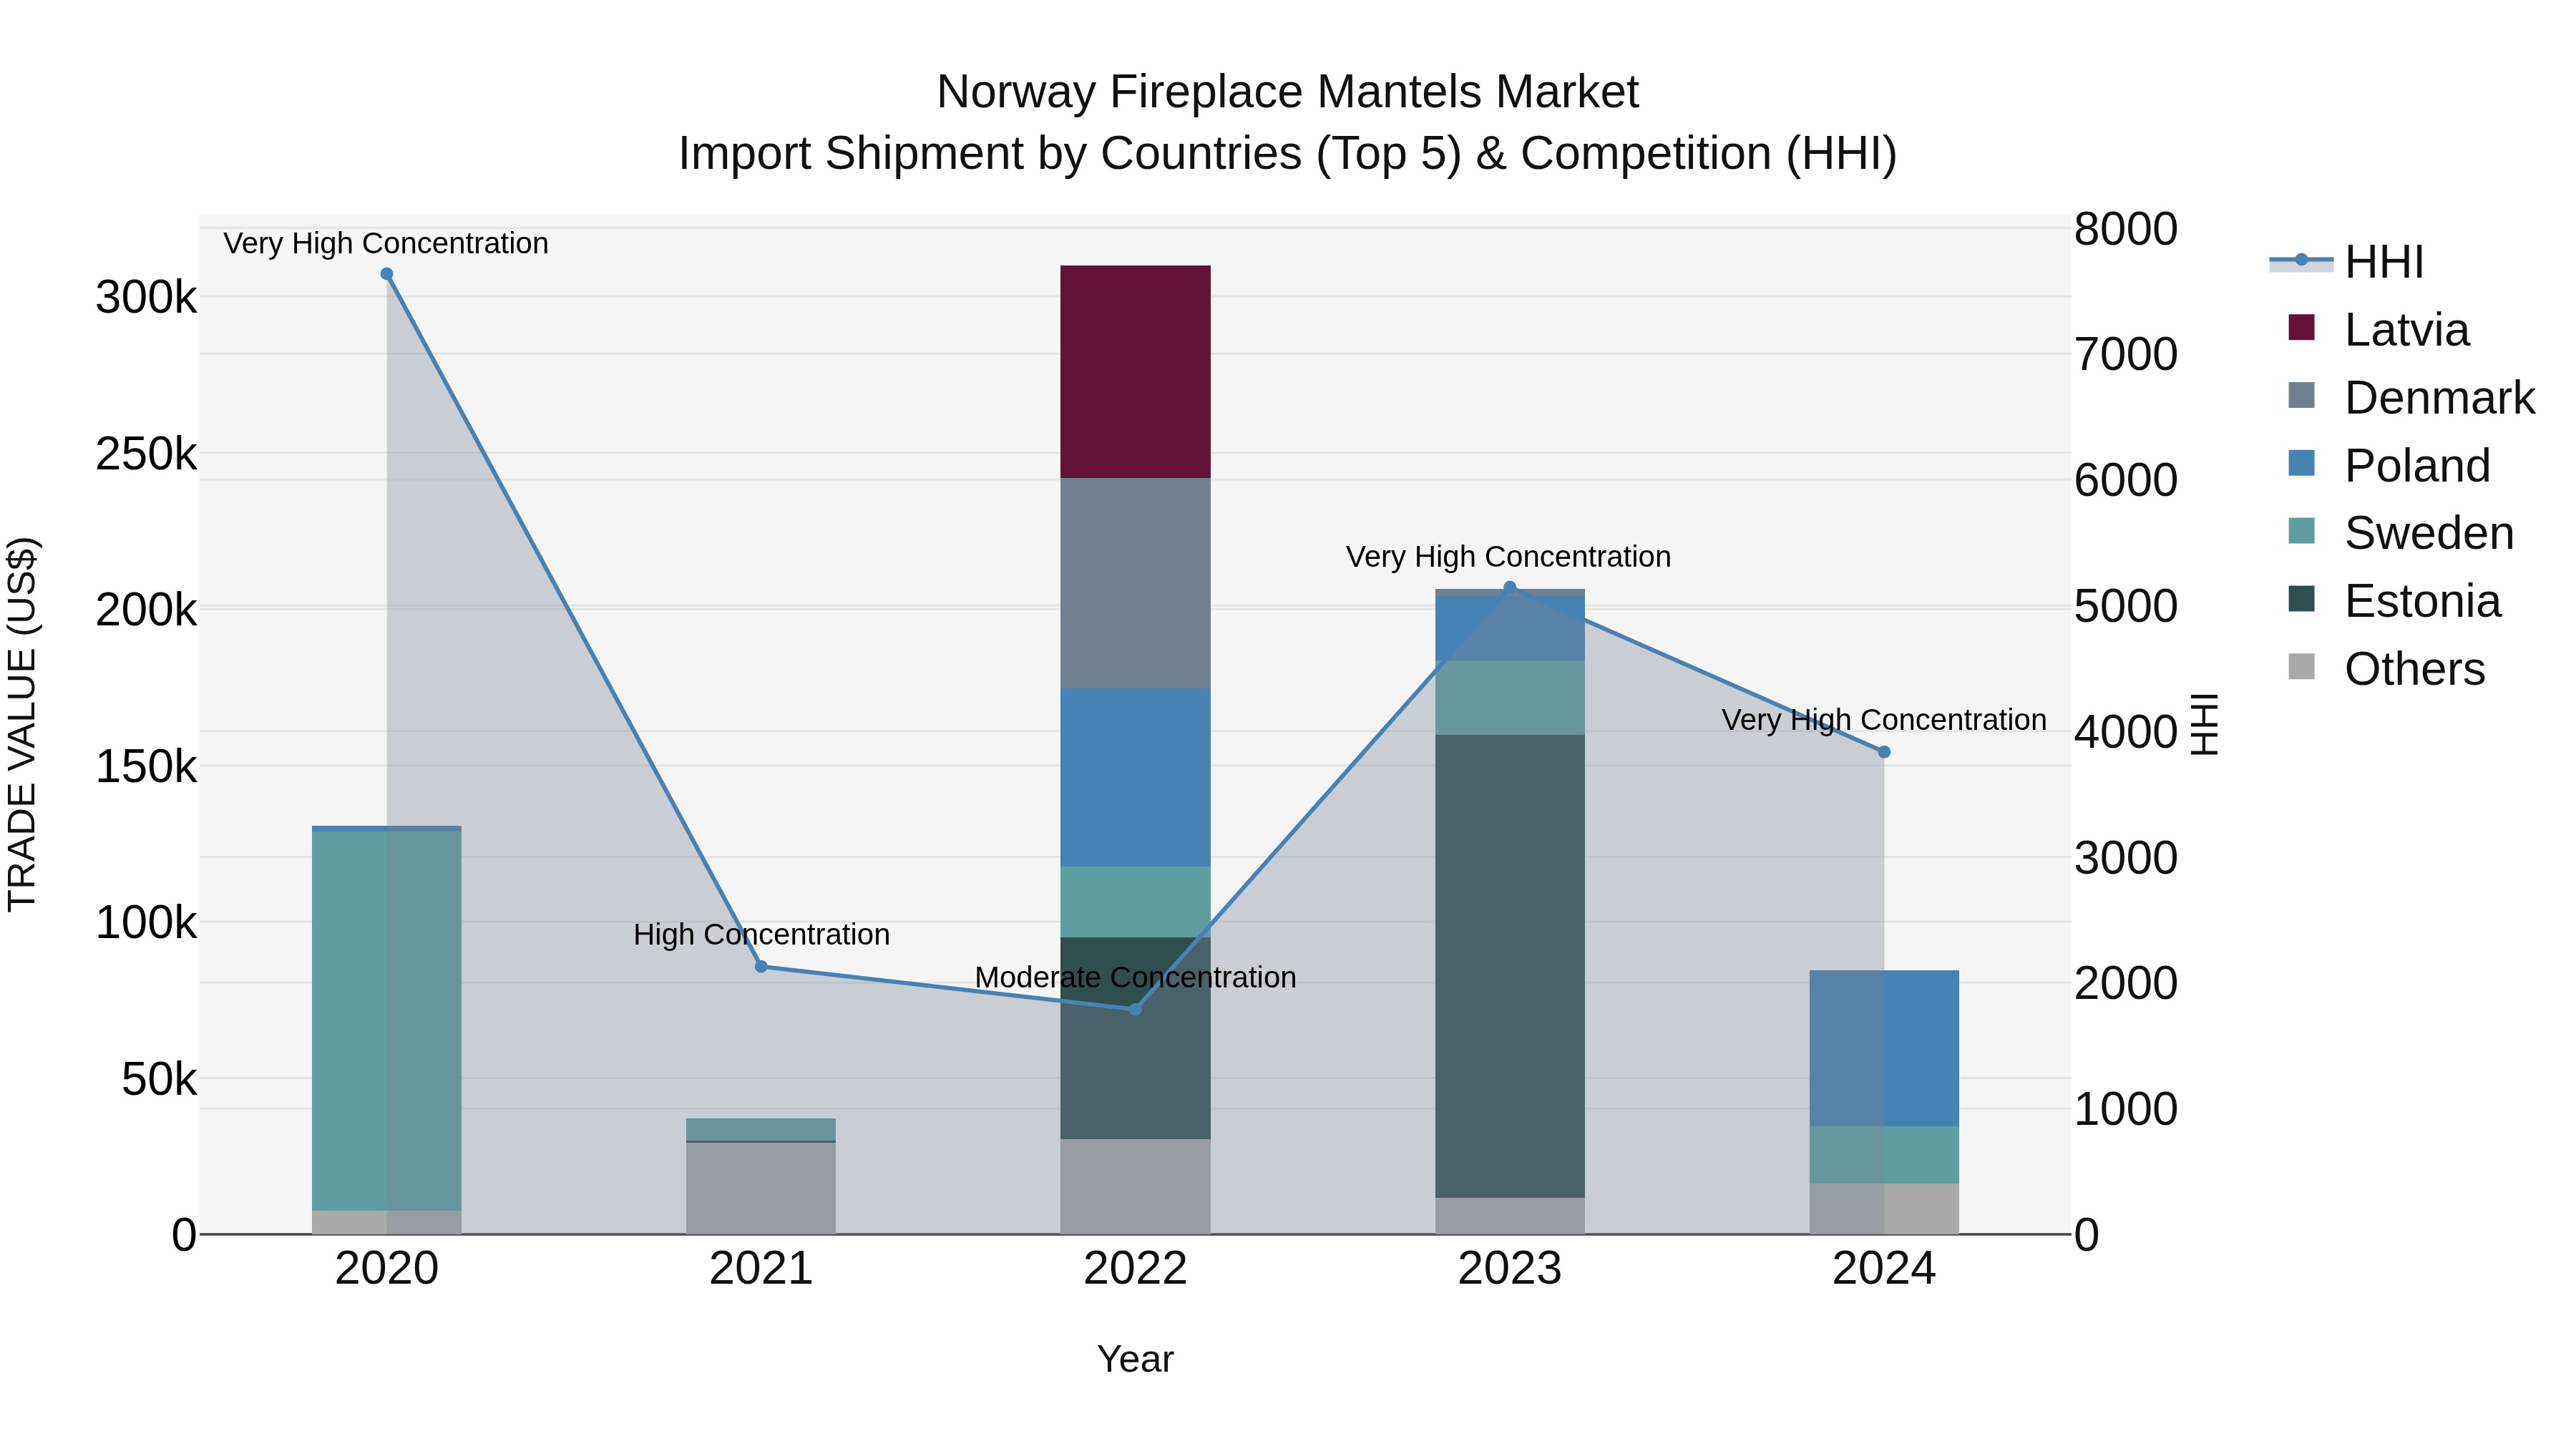The height and width of the screenshot is (1449, 2576).
Task: Click the 'TRADE VALUE (US$)' axis title
Action: [x=22, y=724]
